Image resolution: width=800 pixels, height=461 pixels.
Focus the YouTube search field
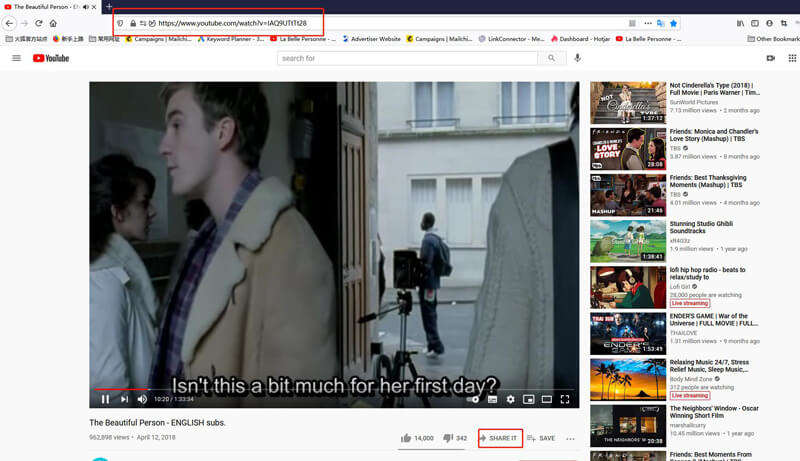click(407, 58)
